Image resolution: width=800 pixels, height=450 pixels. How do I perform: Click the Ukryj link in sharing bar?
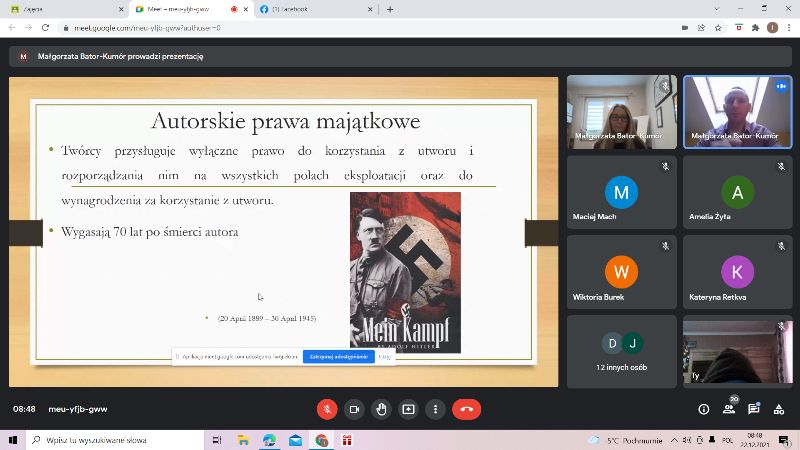[x=384, y=357]
